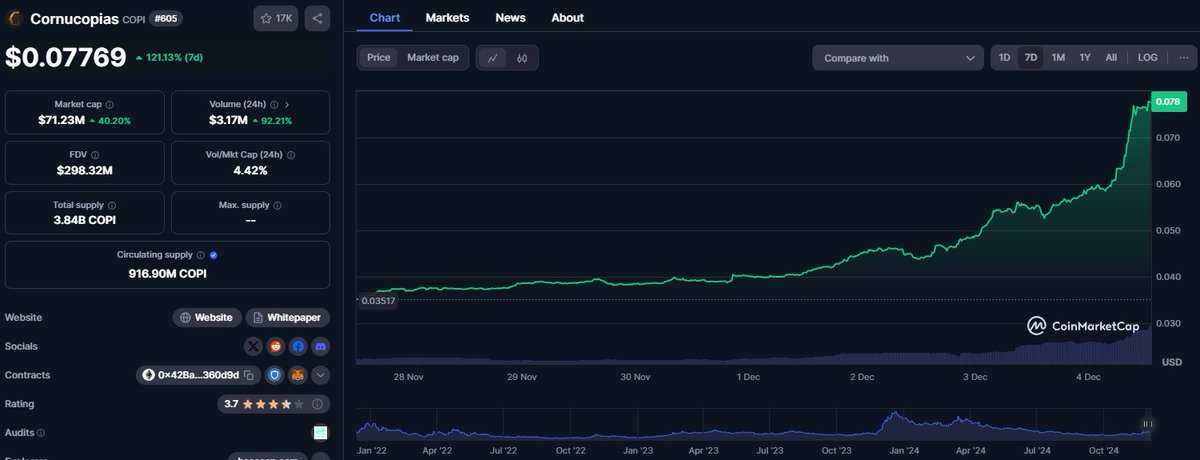
Task: Click the 916.90M COPI circulating supply
Action: point(168,272)
